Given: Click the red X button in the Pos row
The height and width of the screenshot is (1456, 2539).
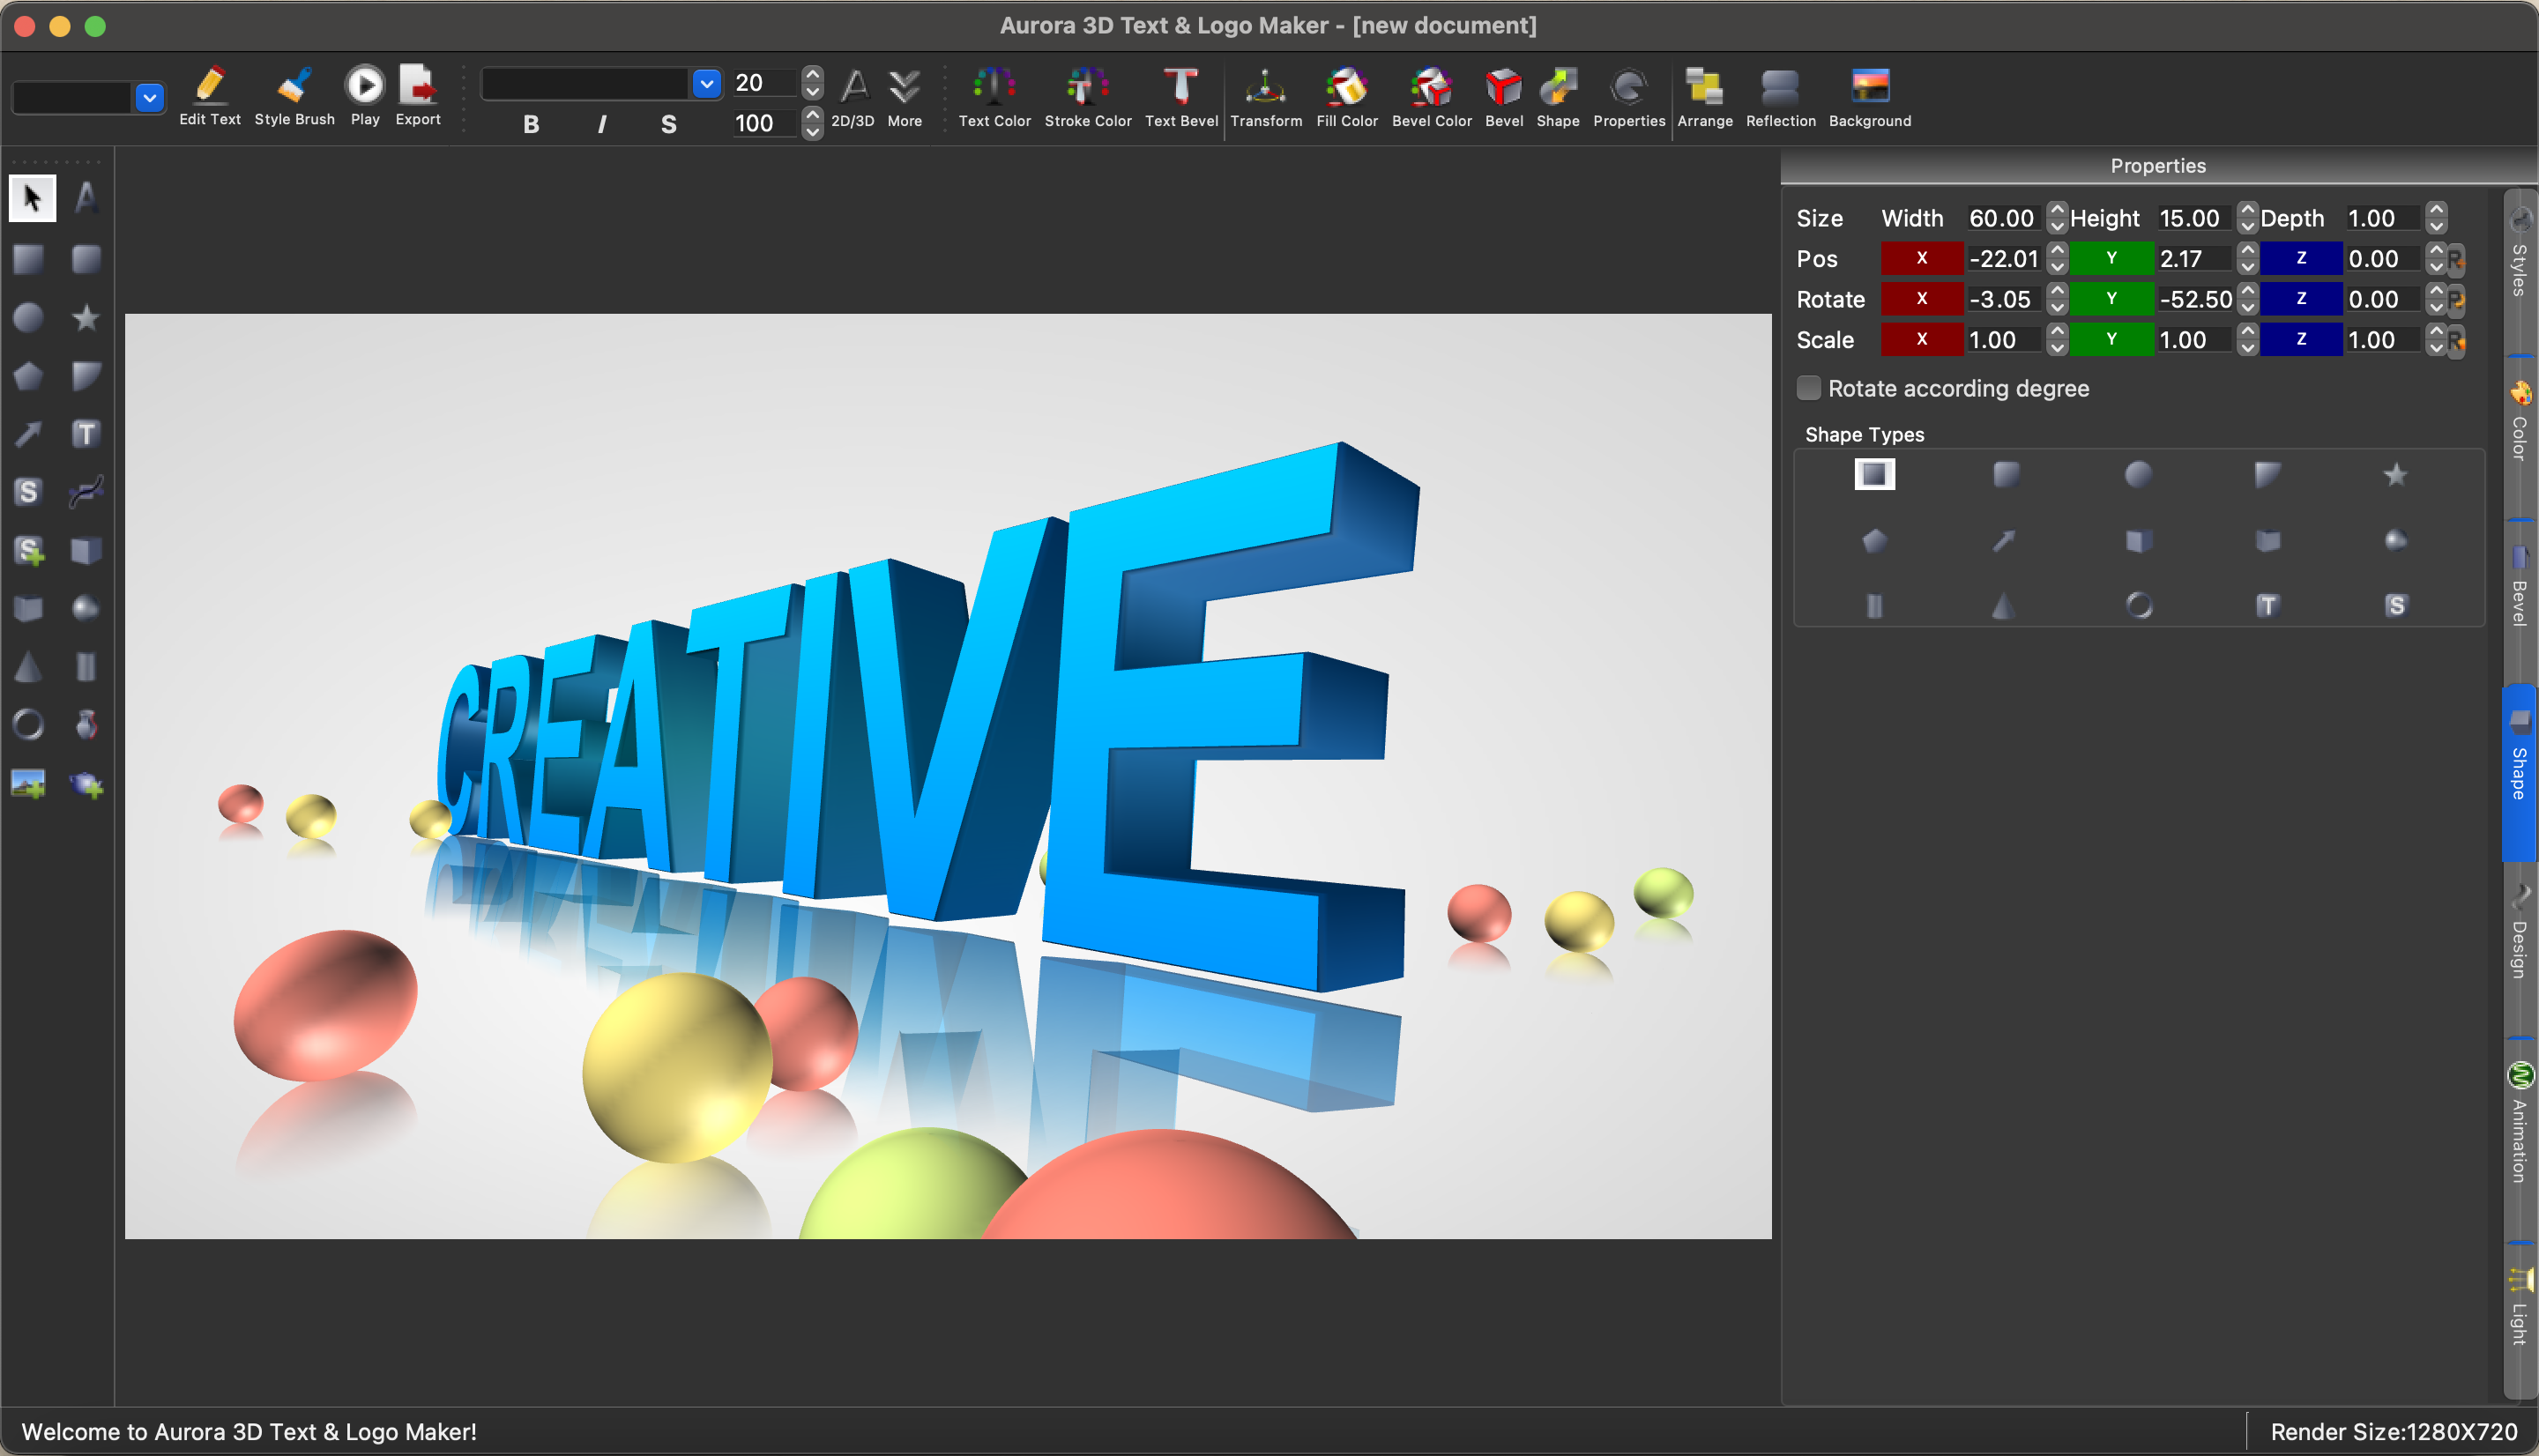Looking at the screenshot, I should [1921, 258].
